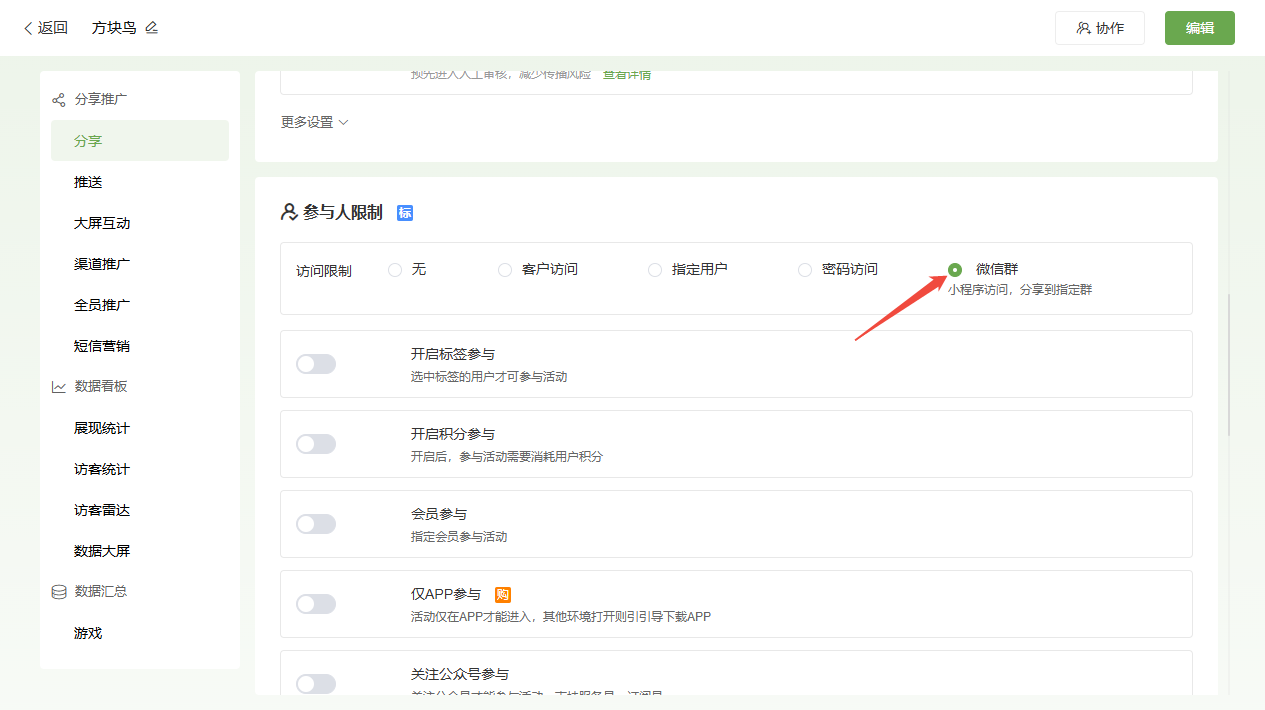
Task: Click the 数据汇总 database icon
Action: 59,592
